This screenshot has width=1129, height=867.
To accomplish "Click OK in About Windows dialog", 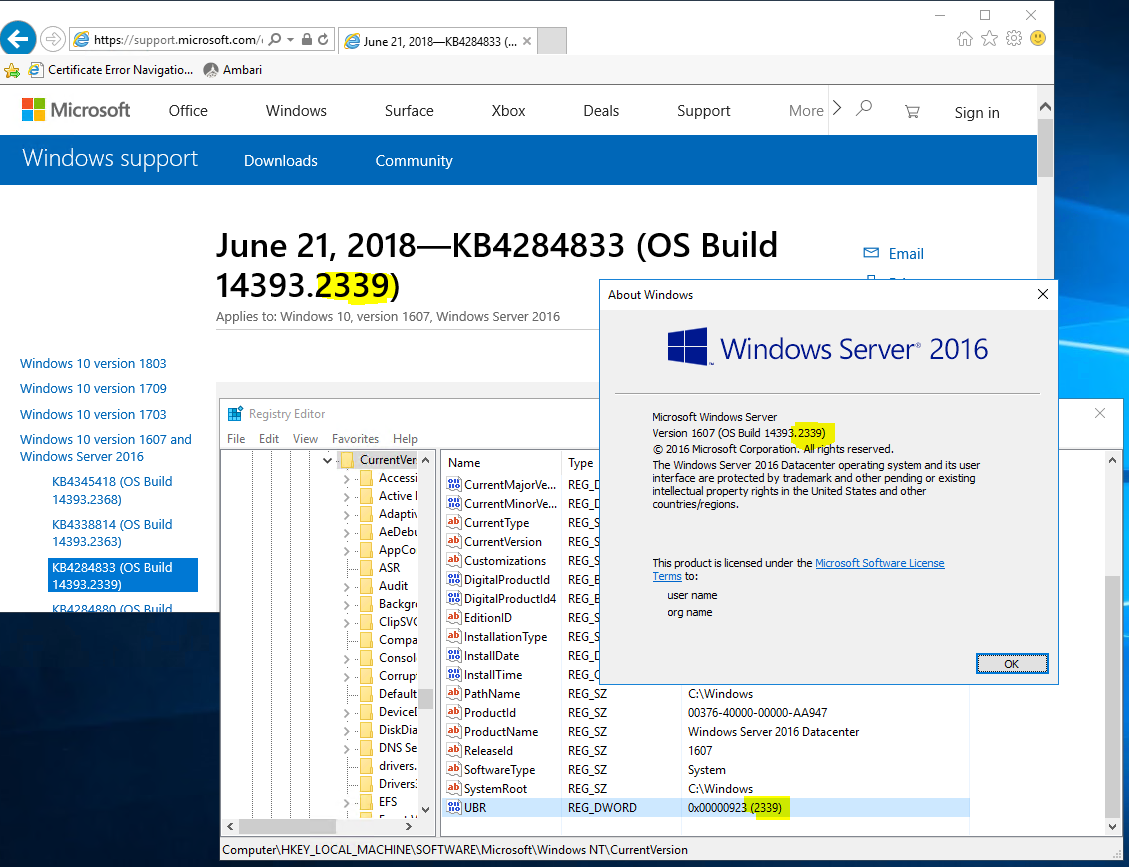I will tap(1012, 664).
